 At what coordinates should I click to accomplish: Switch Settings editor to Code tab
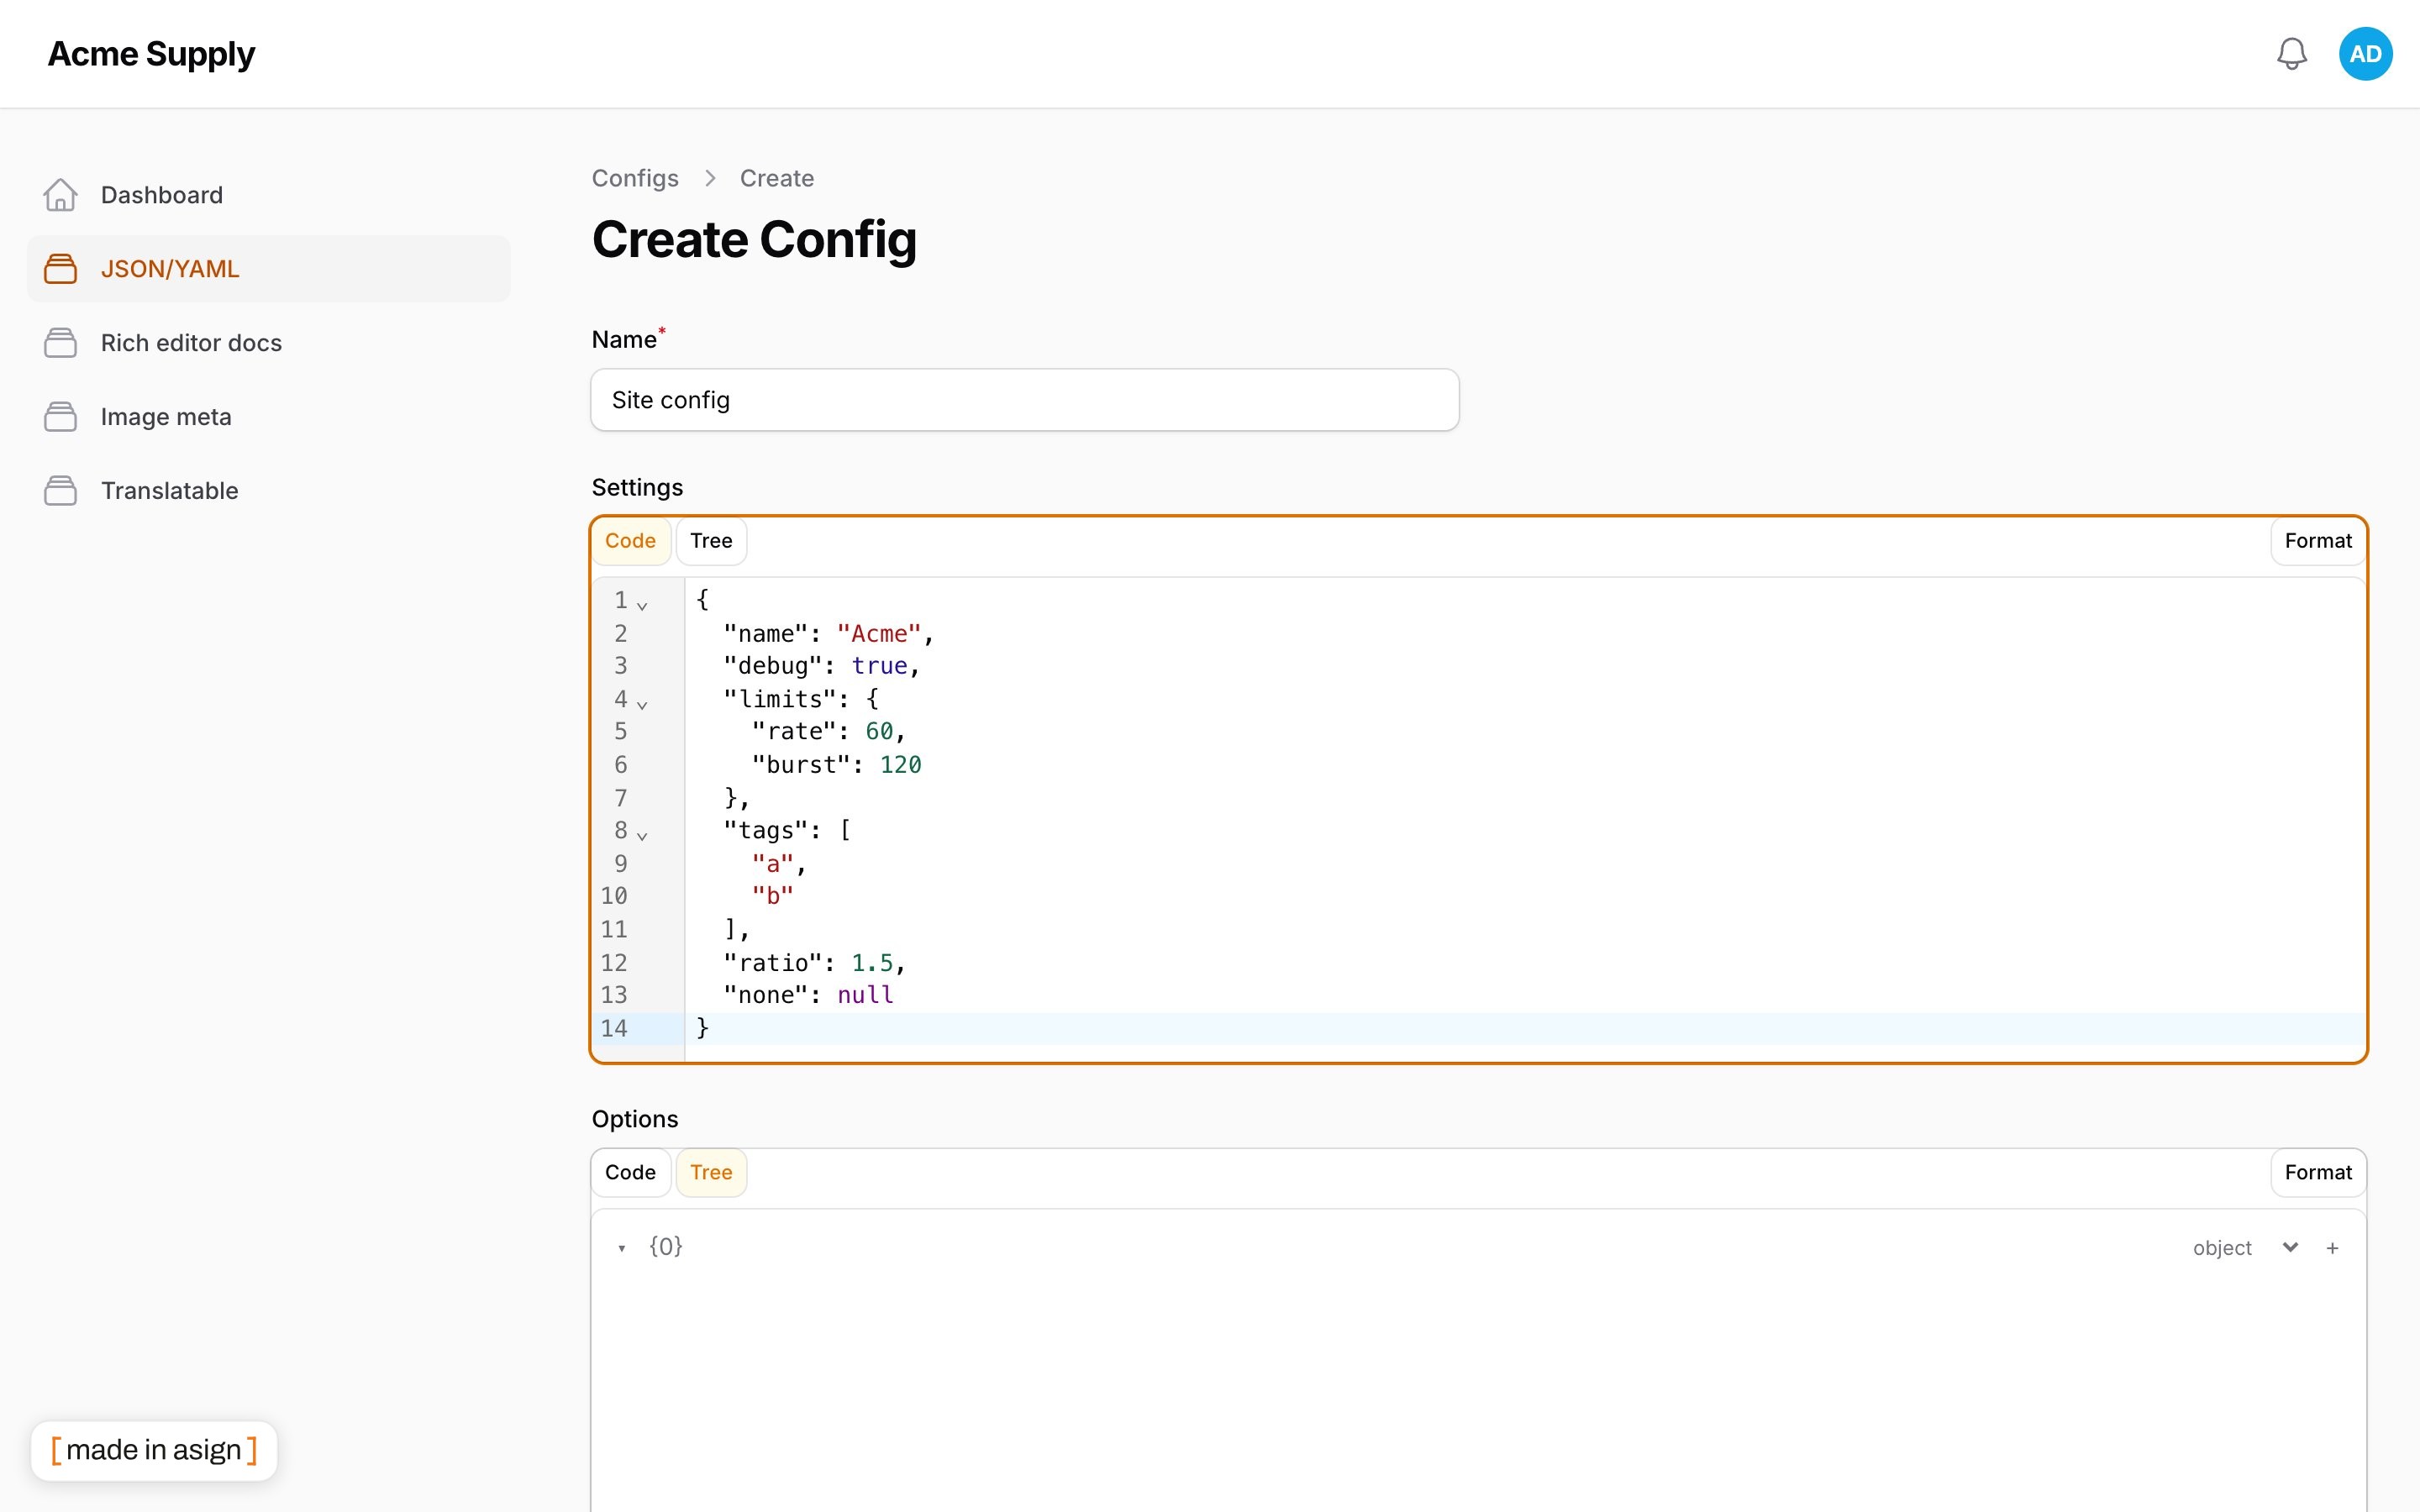pos(630,541)
